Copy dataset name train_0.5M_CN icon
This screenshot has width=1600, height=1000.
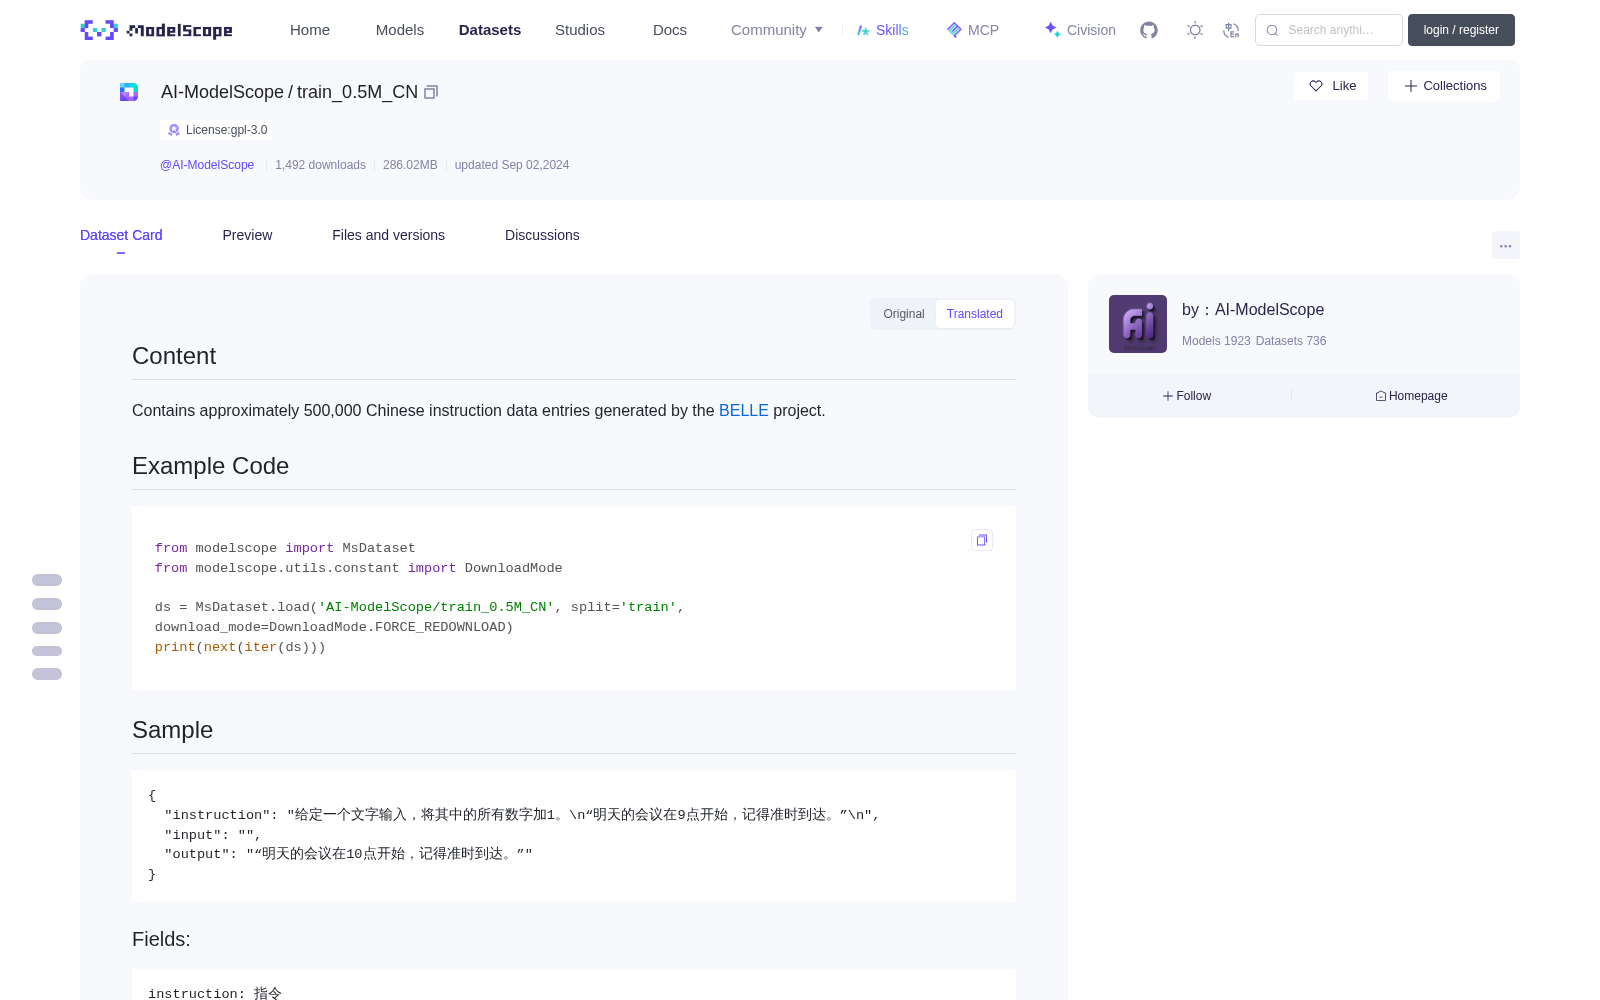pos(431,92)
